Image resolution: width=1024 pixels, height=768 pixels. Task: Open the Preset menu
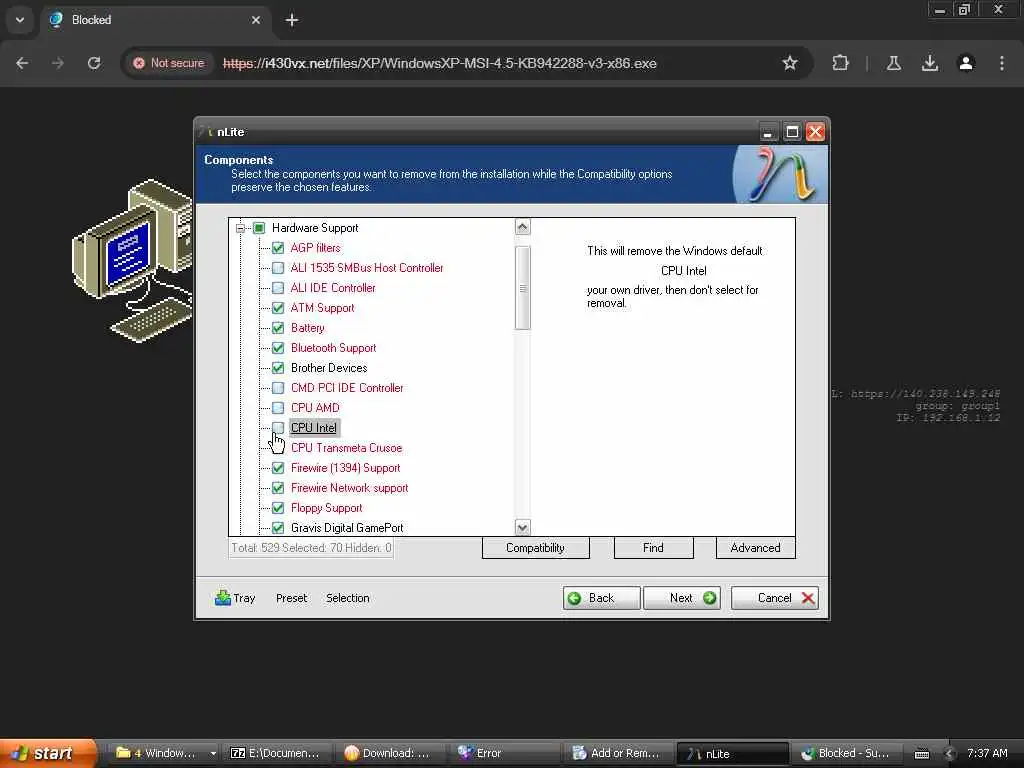click(291, 598)
